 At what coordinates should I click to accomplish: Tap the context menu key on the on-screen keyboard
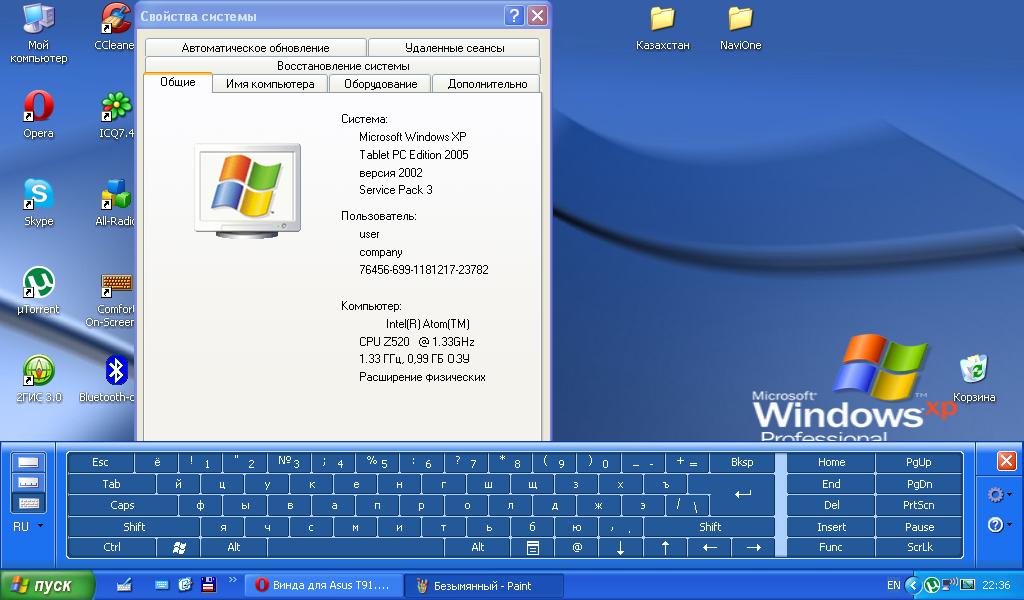(x=533, y=547)
